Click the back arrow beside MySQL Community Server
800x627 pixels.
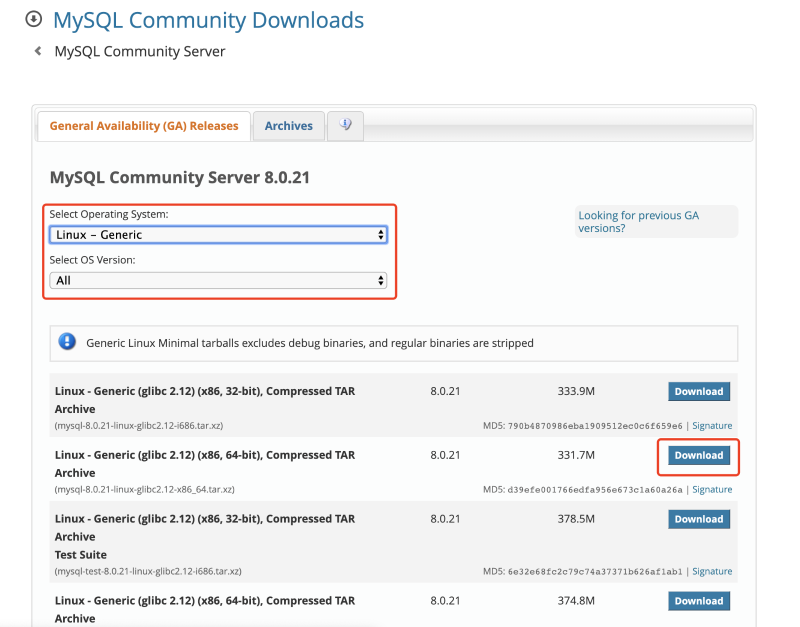click(x=38, y=51)
